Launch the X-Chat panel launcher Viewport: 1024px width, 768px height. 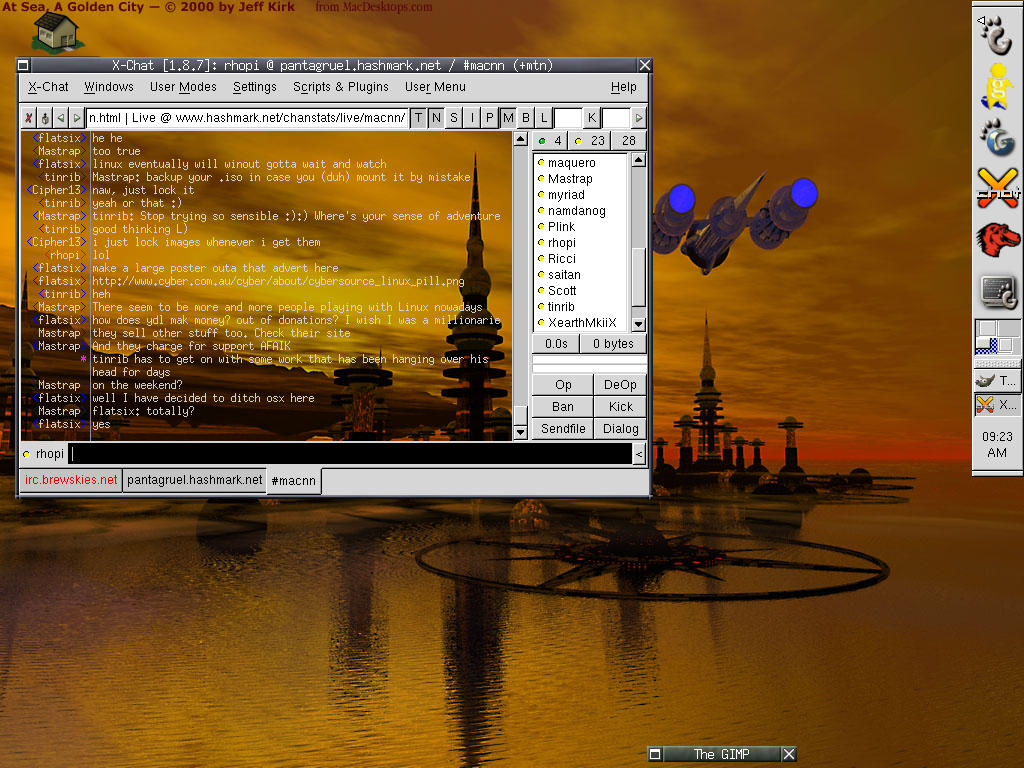click(997, 189)
